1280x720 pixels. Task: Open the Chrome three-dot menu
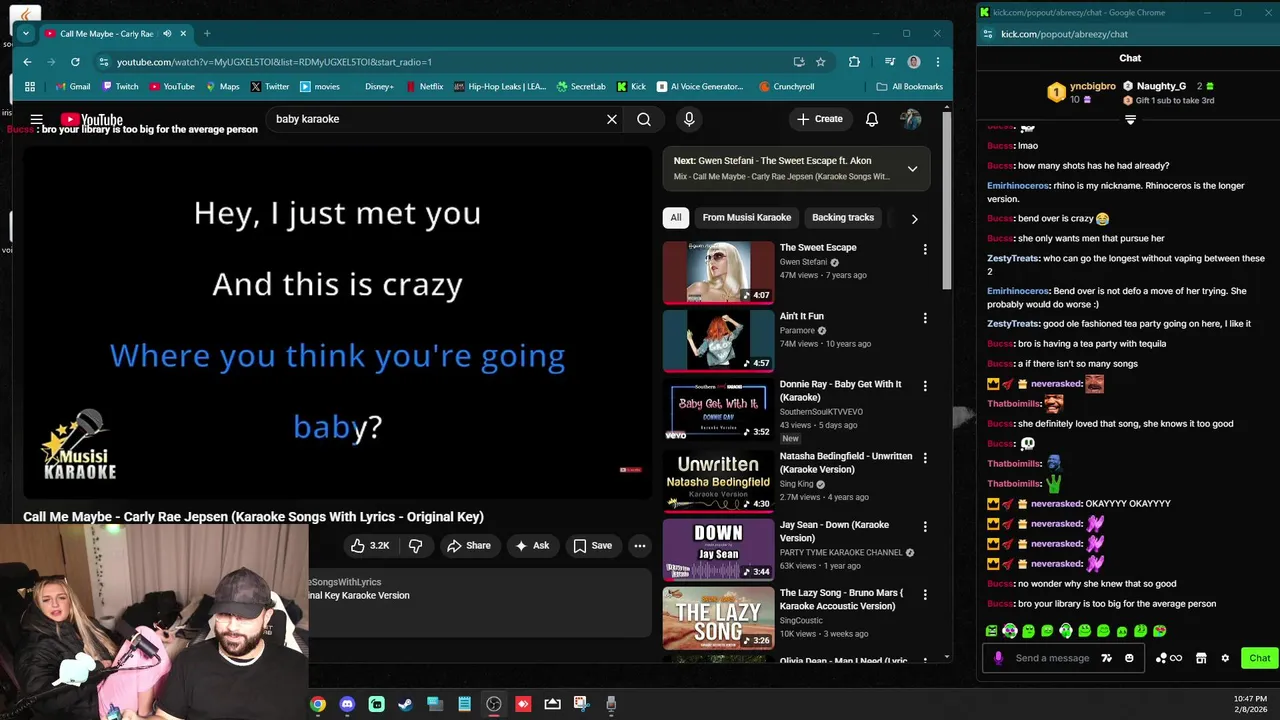click(937, 61)
